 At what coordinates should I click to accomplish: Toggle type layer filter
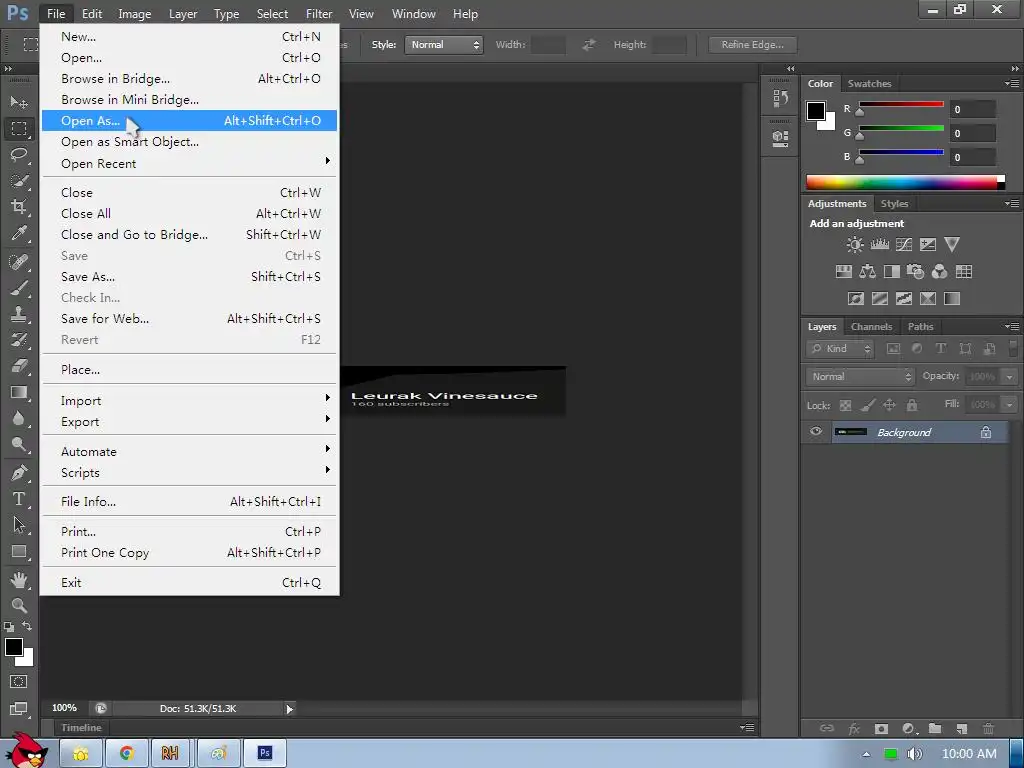940,349
